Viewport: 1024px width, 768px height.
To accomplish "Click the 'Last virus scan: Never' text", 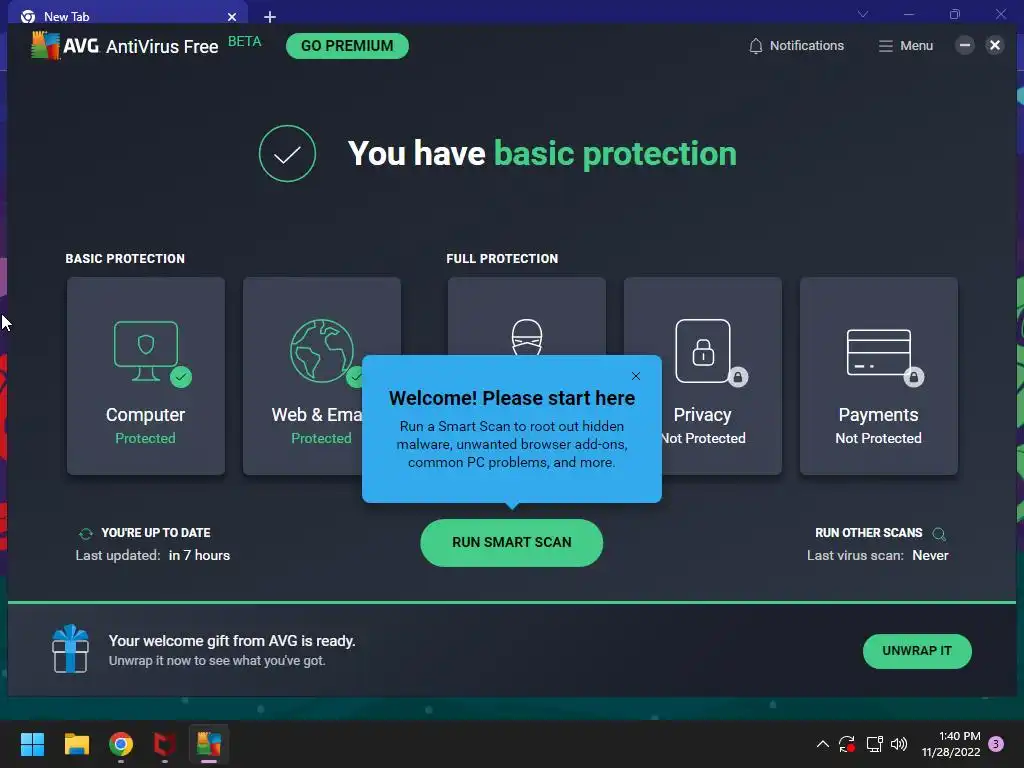I will tap(878, 556).
